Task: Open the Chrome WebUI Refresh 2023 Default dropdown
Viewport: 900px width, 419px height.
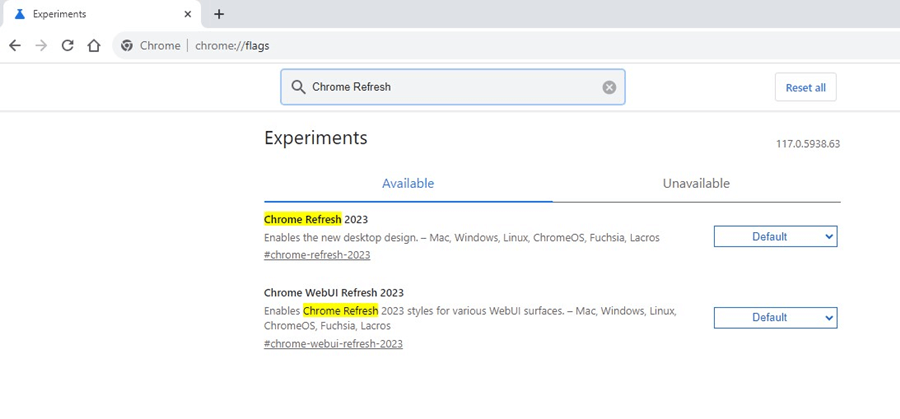Action: 775,317
